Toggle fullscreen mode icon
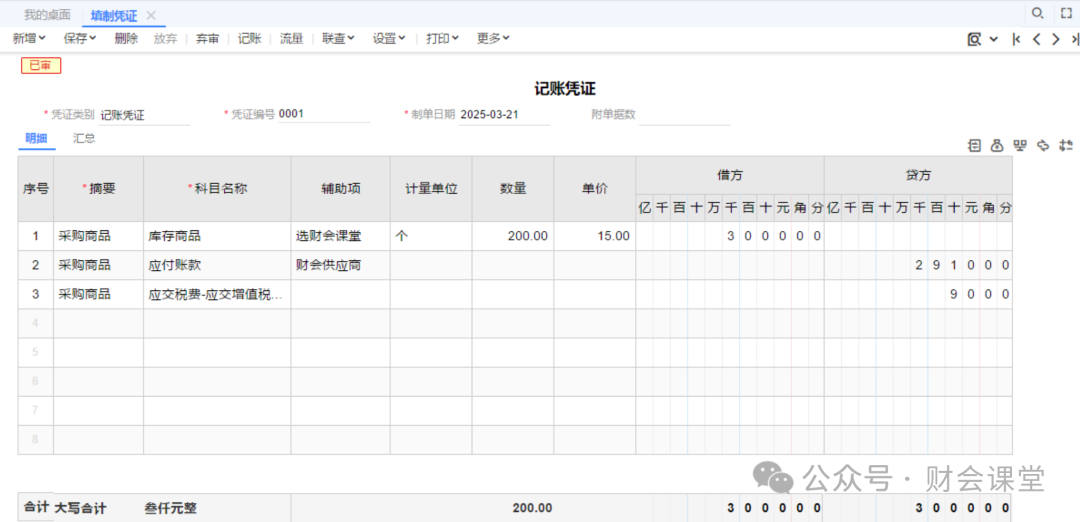This screenshot has width=1080, height=522. coord(1066,13)
